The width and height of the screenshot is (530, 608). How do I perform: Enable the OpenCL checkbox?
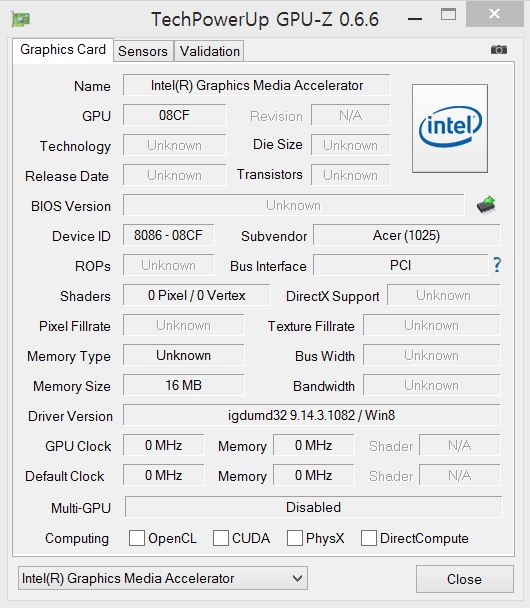[x=136, y=538]
